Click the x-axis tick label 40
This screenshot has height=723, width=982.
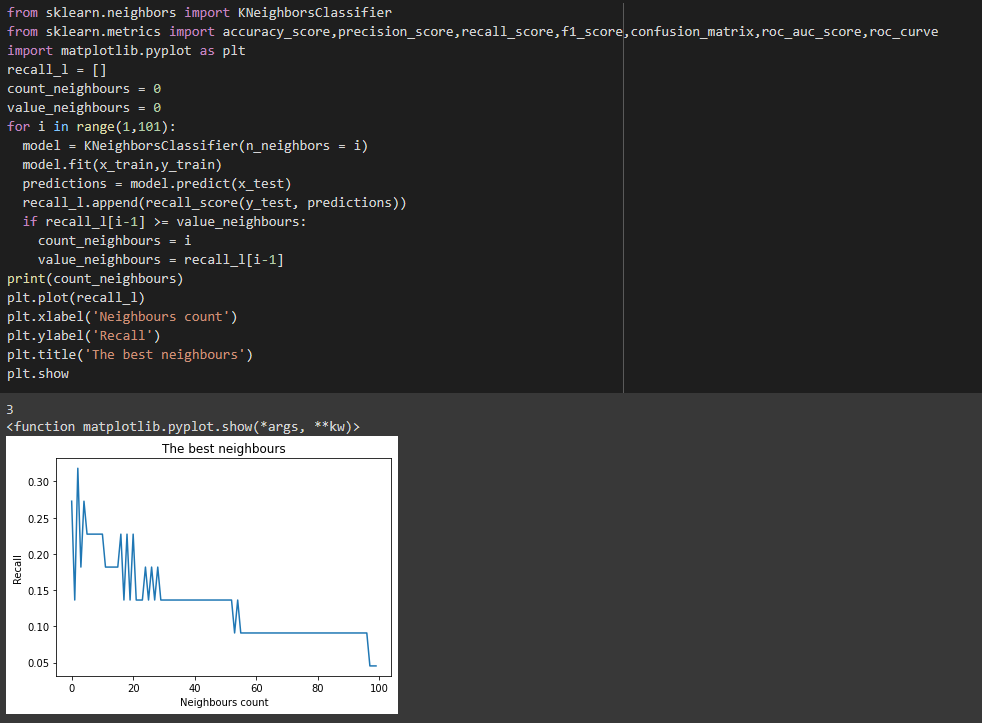pos(195,688)
